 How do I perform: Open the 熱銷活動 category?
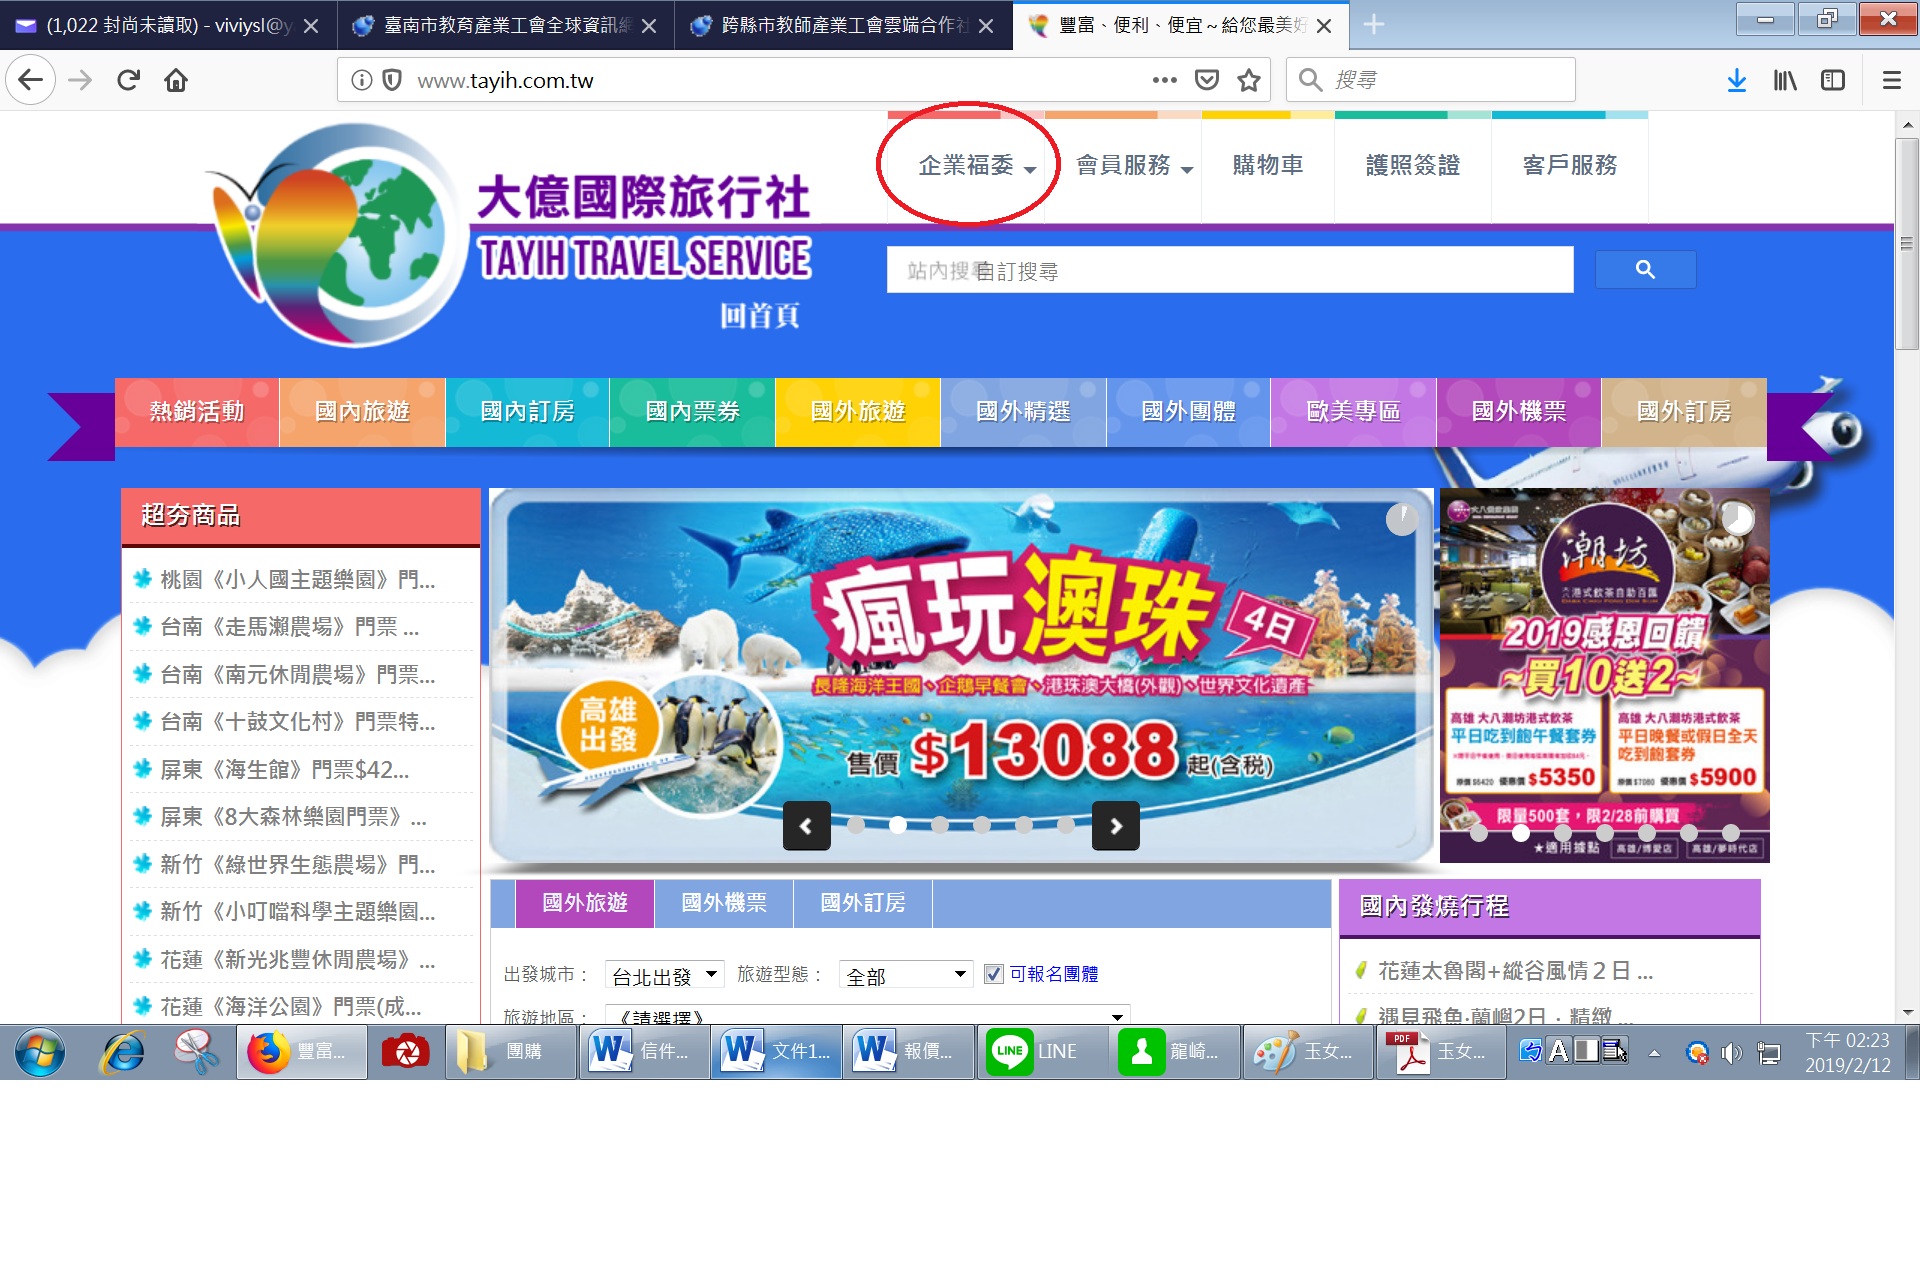[x=197, y=411]
